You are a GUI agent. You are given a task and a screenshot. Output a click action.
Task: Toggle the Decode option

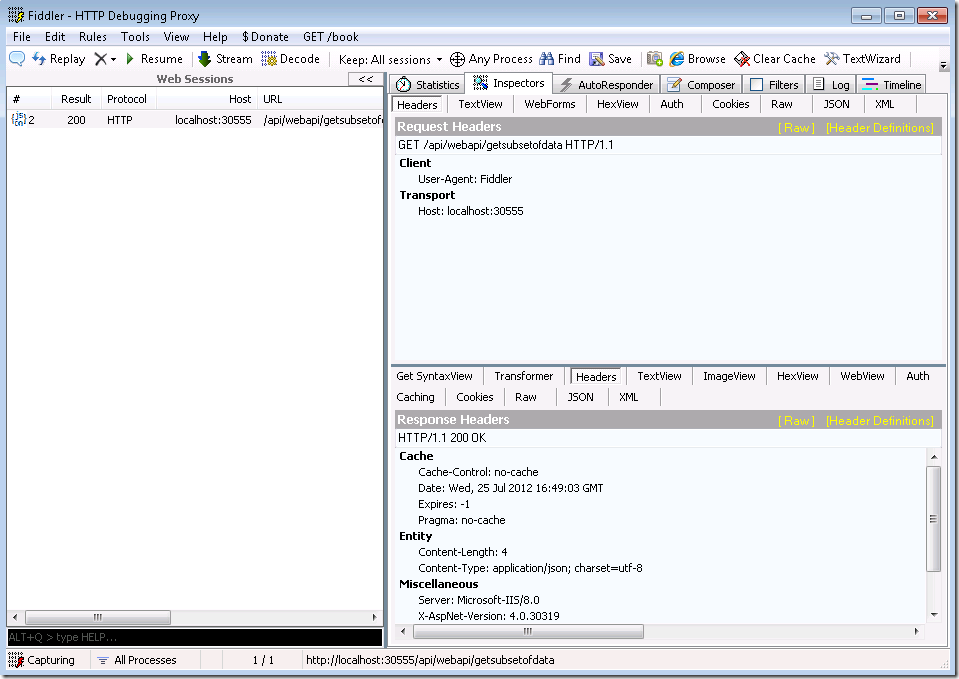[291, 59]
